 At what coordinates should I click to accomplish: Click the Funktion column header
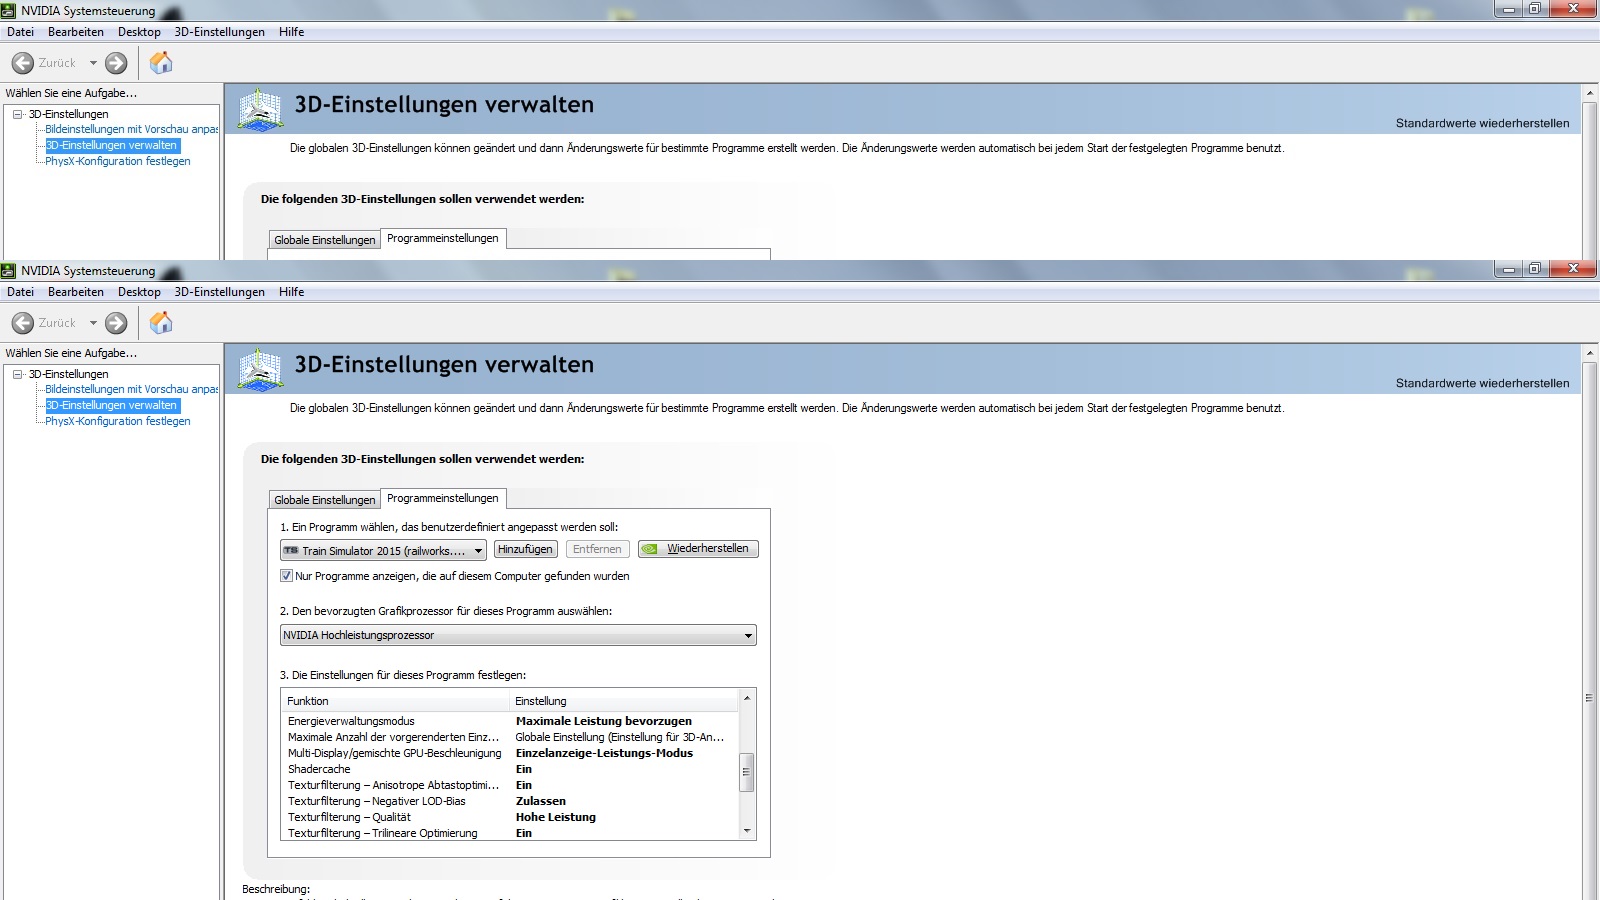click(x=396, y=701)
